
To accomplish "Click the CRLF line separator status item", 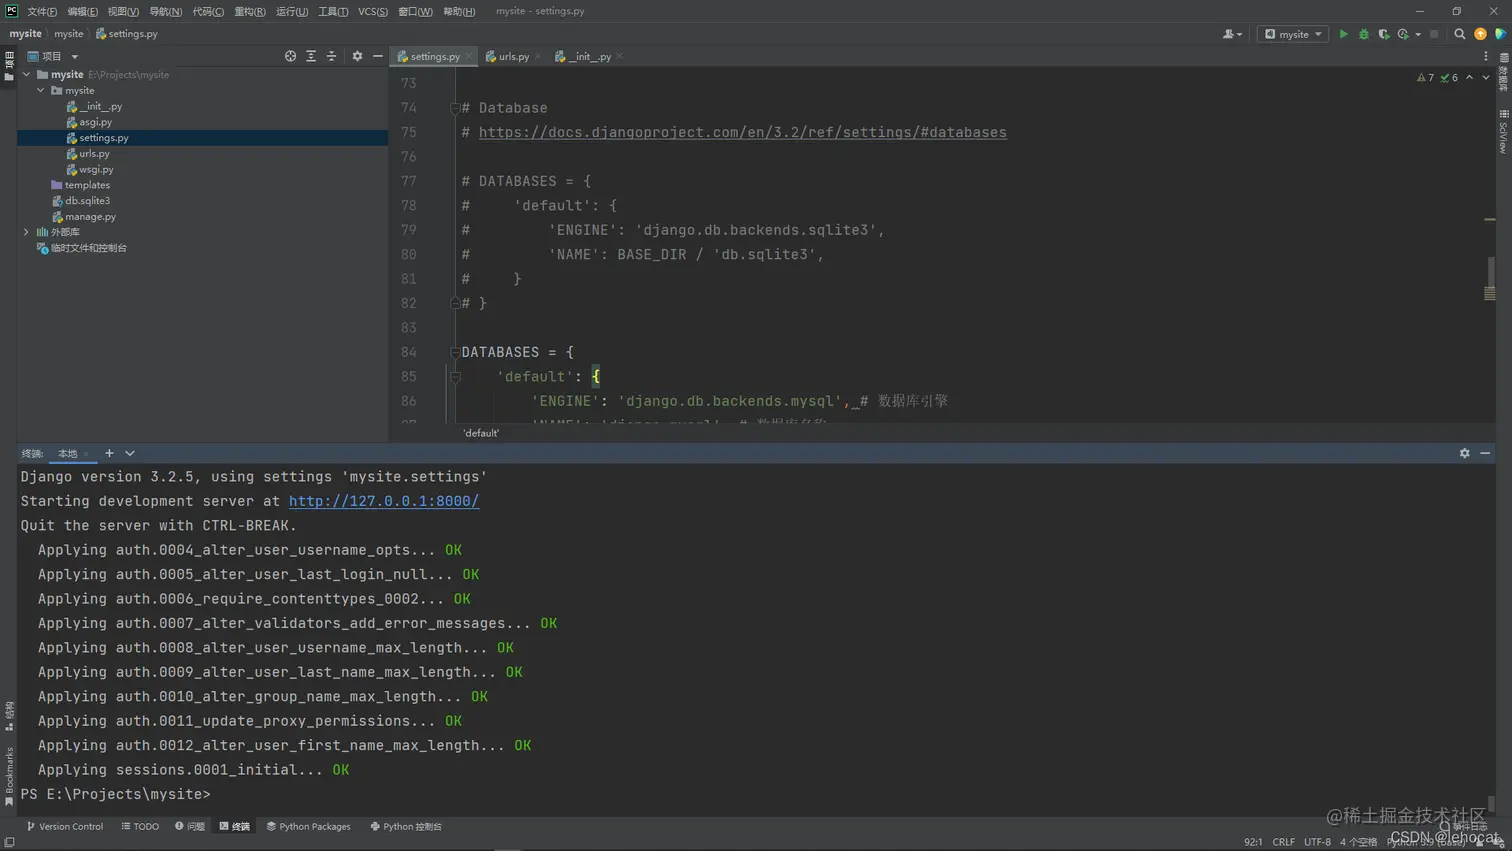I will 1283,842.
